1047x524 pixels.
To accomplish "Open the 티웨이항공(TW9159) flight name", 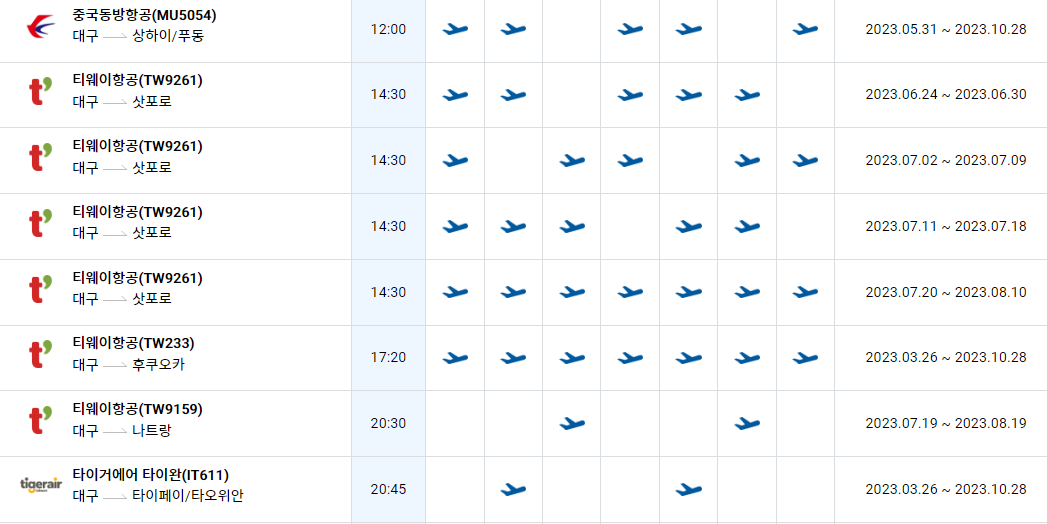I will (138, 409).
